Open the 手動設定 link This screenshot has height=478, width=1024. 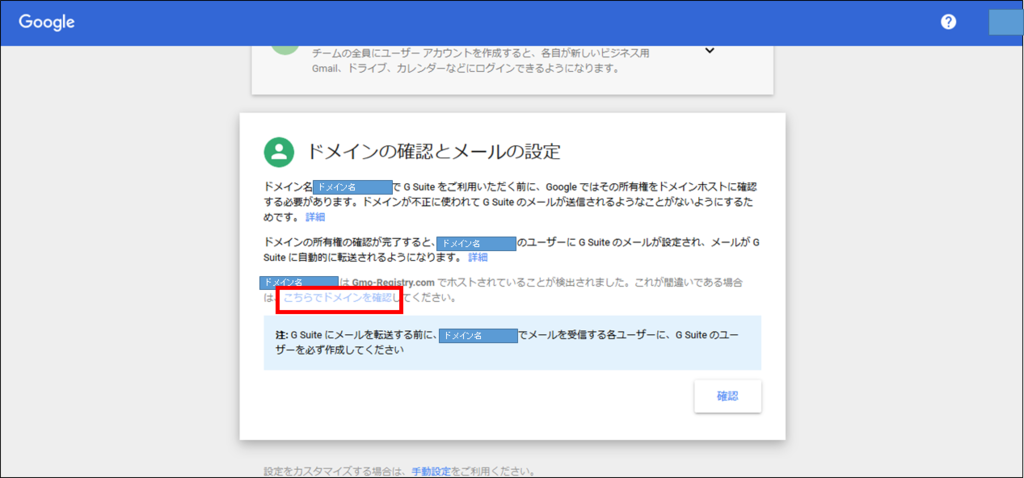(x=431, y=471)
